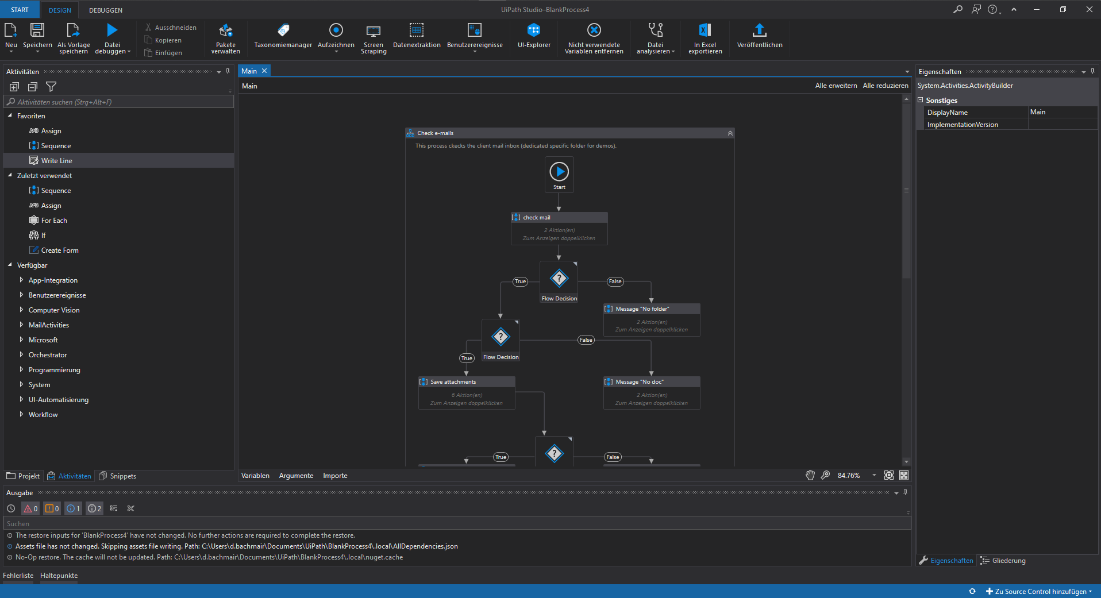Close the Main document tab
This screenshot has height=598, width=1101.
(264, 71)
